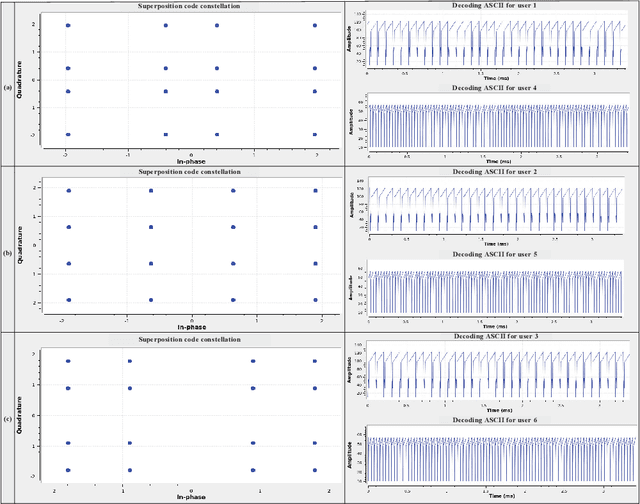Viewport: 640px width, 504px height.
Task: Click the In-phase axis label in panel (a)
Action: pyautogui.click(x=192, y=160)
